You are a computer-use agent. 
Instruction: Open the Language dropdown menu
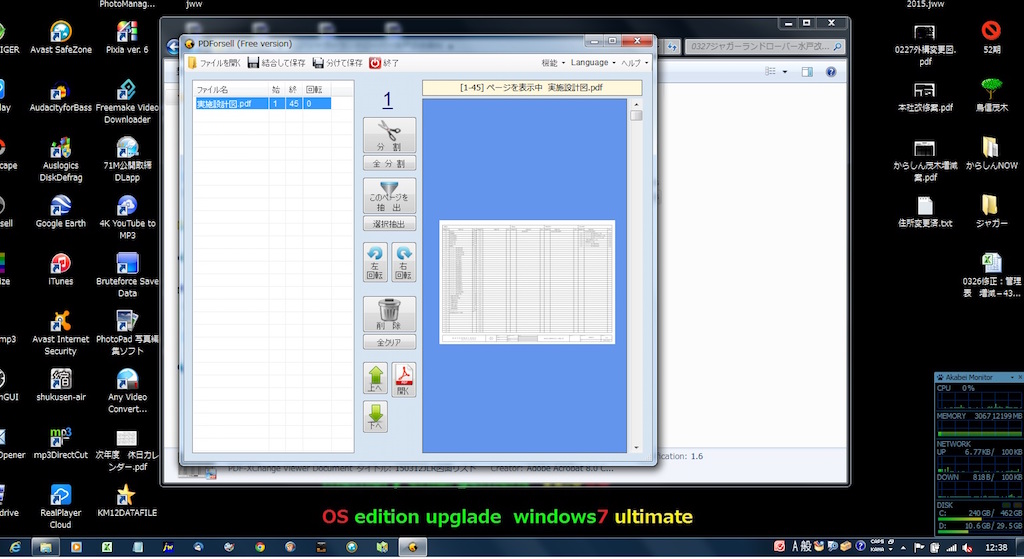tap(592, 63)
